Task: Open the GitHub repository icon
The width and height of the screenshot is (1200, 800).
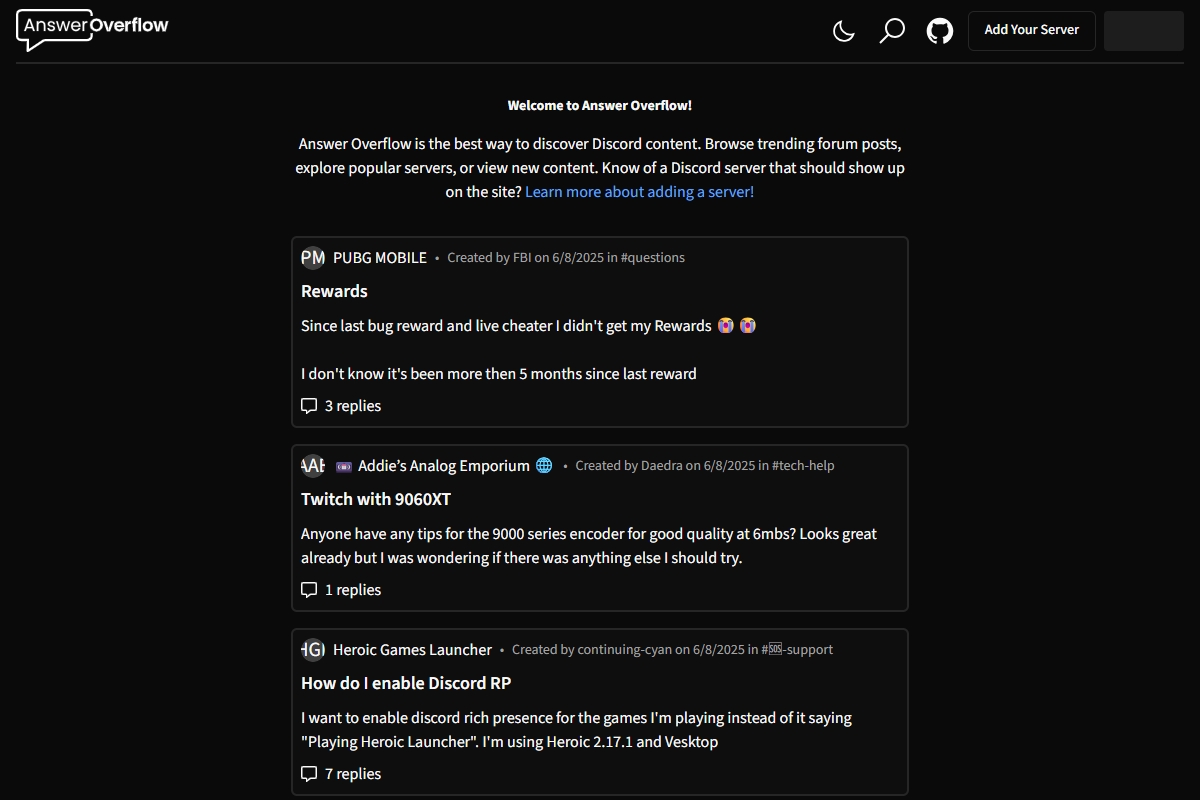Action: pyautogui.click(x=939, y=30)
